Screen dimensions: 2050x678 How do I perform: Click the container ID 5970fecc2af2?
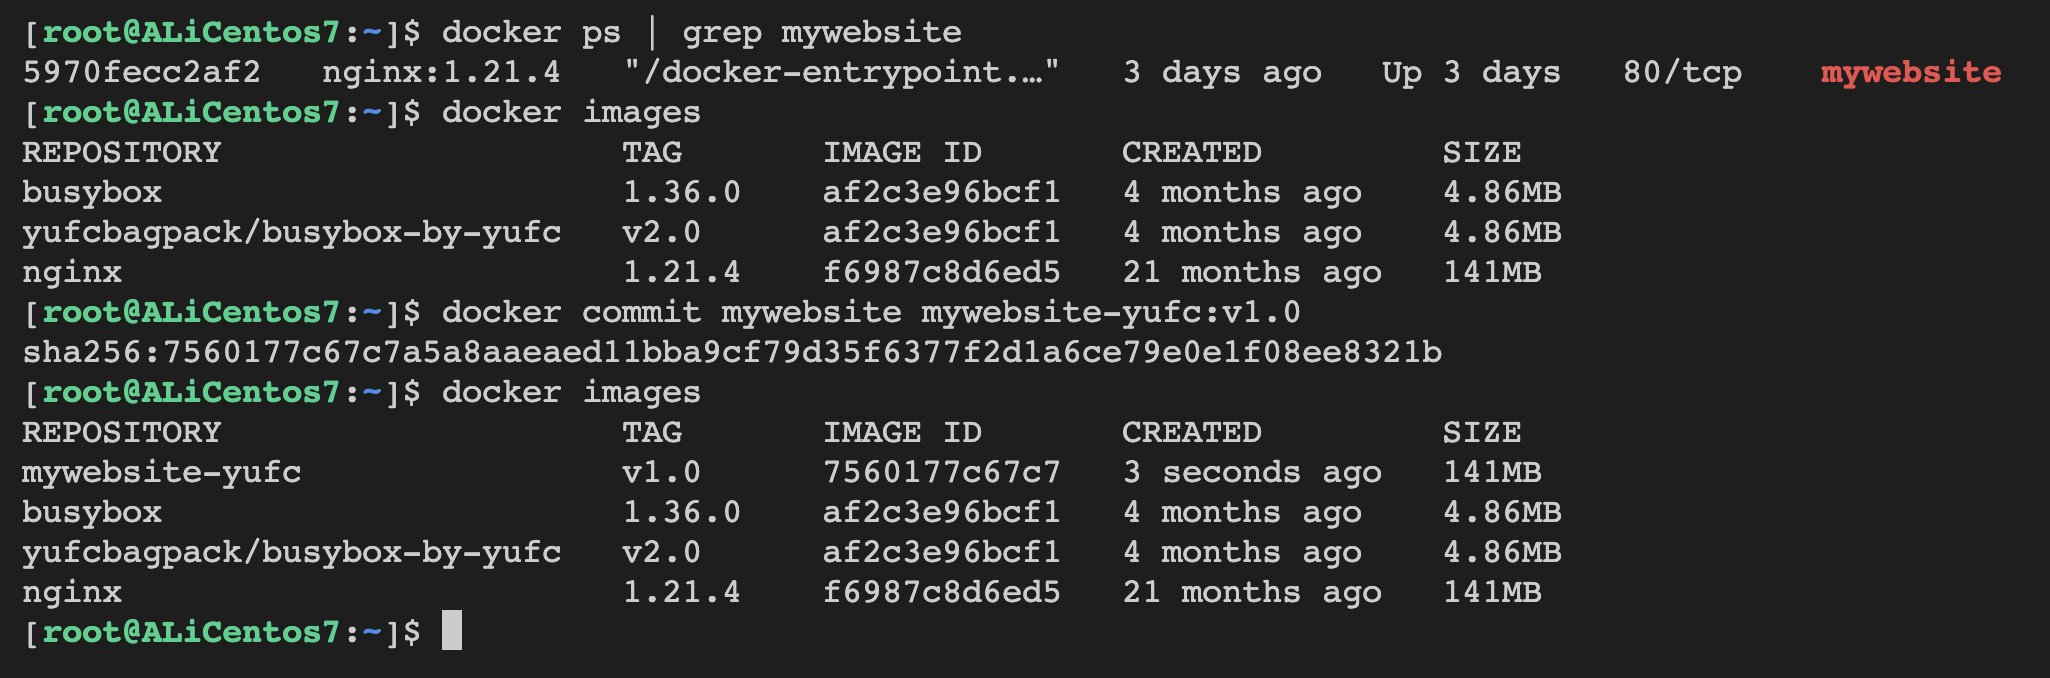[141, 72]
